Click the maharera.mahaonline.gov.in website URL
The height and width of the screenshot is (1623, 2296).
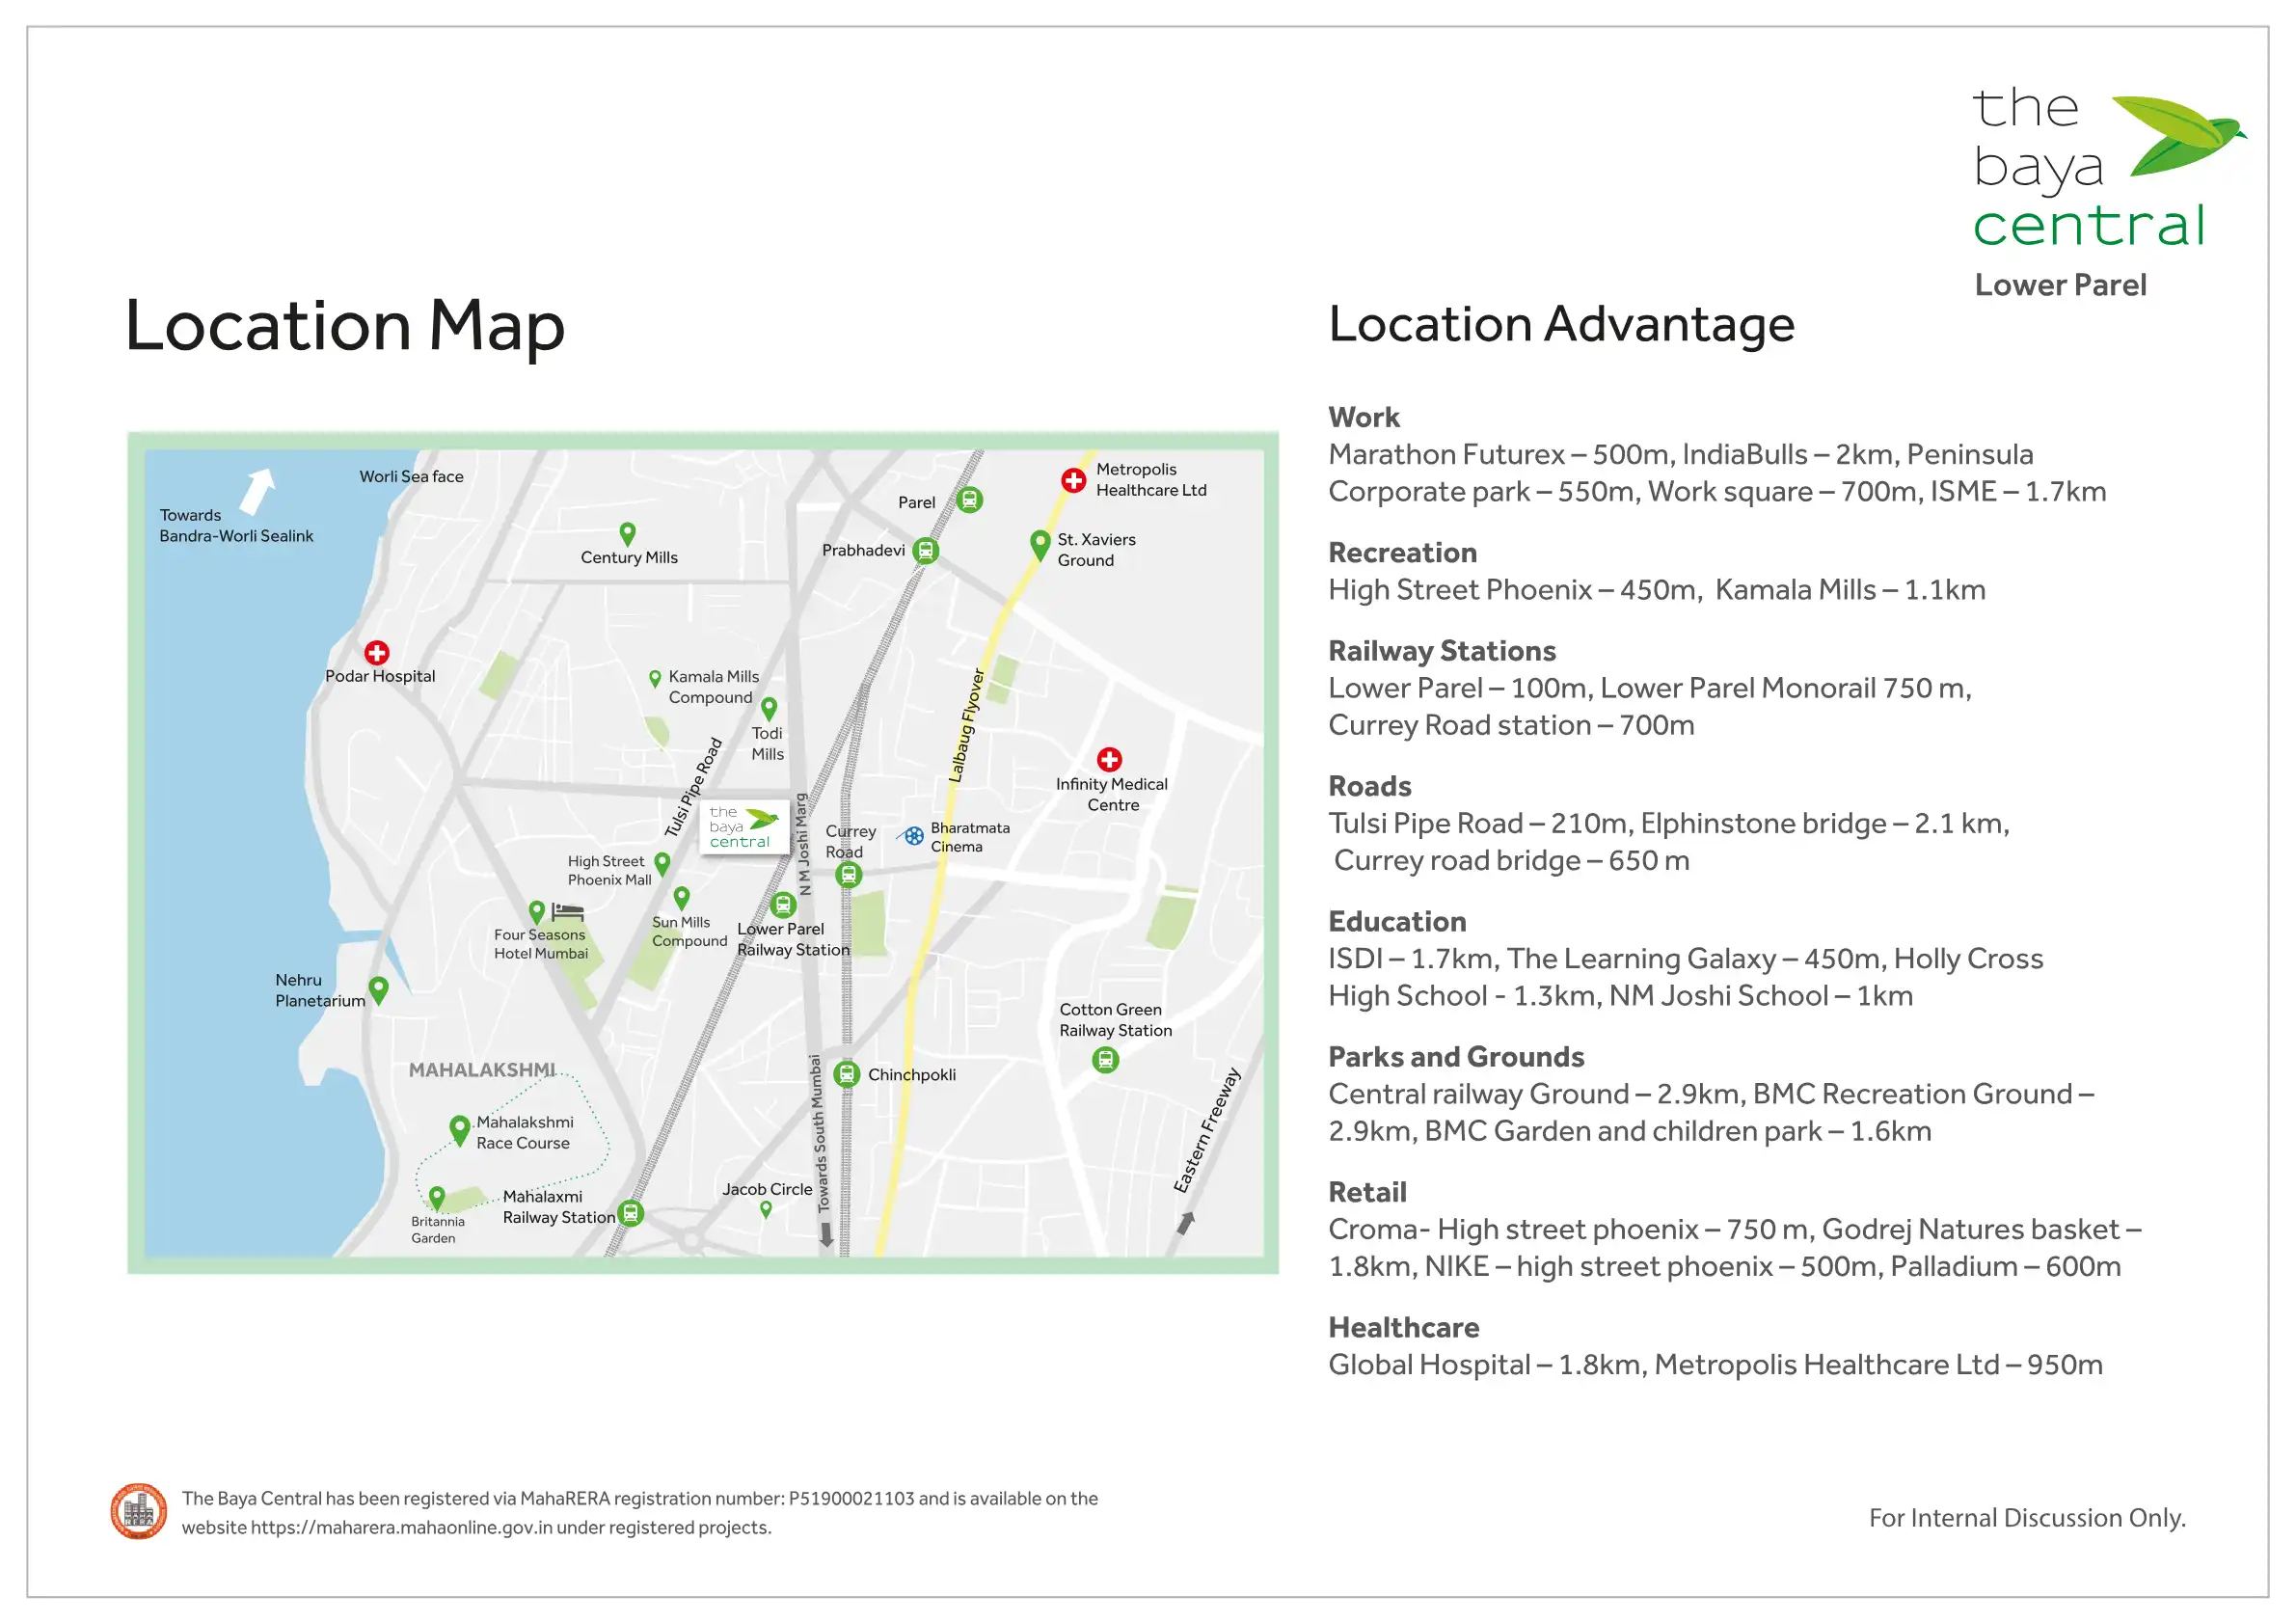pyautogui.click(x=401, y=1527)
